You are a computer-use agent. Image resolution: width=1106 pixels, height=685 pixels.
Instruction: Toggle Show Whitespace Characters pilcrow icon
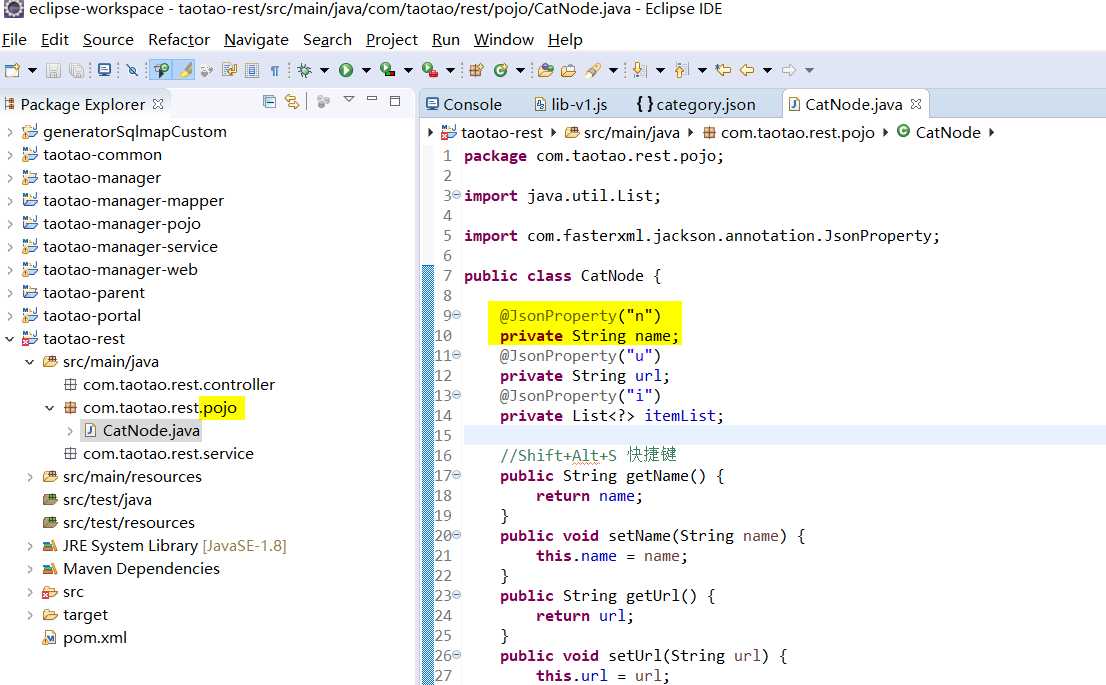click(x=274, y=70)
